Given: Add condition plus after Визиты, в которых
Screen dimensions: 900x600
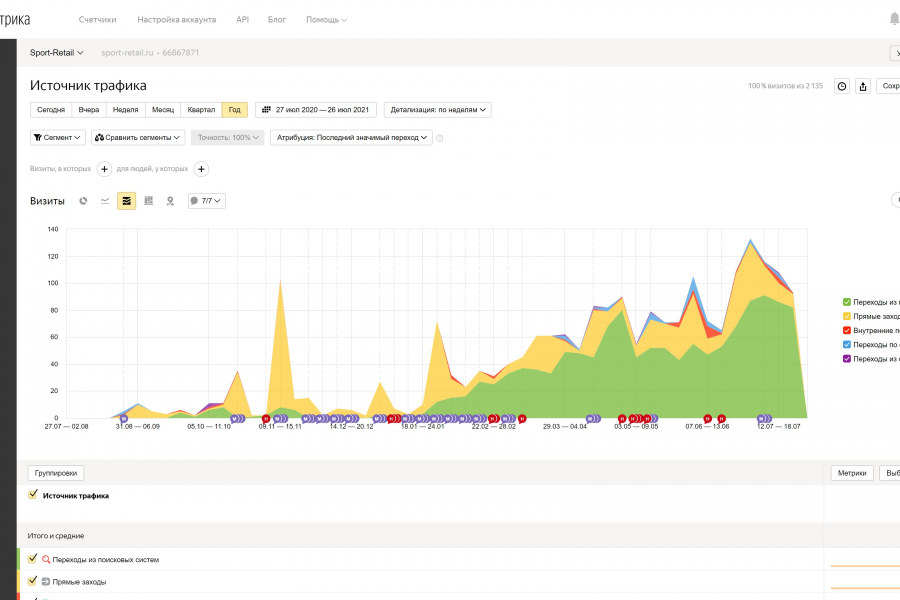Looking at the screenshot, I should [x=104, y=169].
